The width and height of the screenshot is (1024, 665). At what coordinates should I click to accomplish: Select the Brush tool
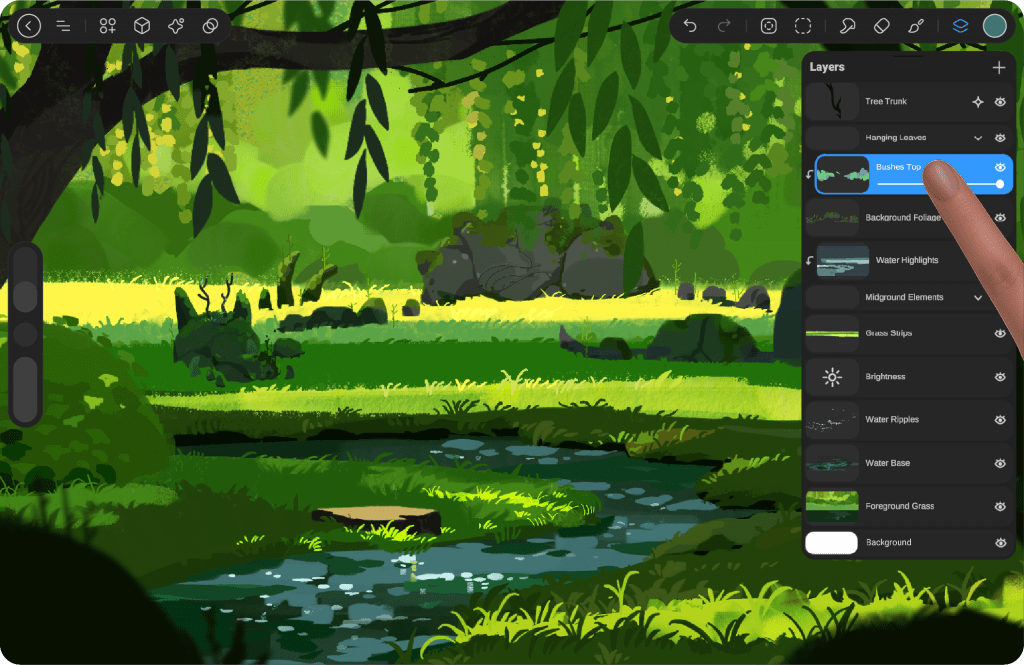(x=915, y=27)
